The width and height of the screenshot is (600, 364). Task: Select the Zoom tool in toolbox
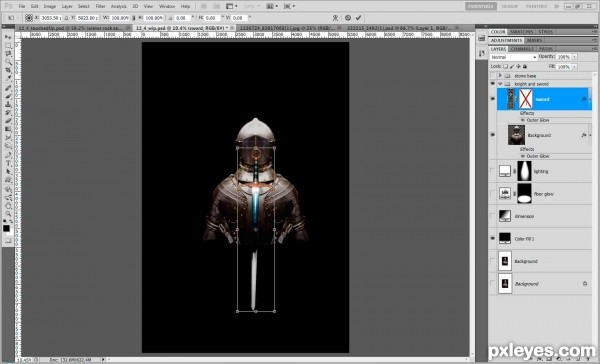click(x=8, y=215)
